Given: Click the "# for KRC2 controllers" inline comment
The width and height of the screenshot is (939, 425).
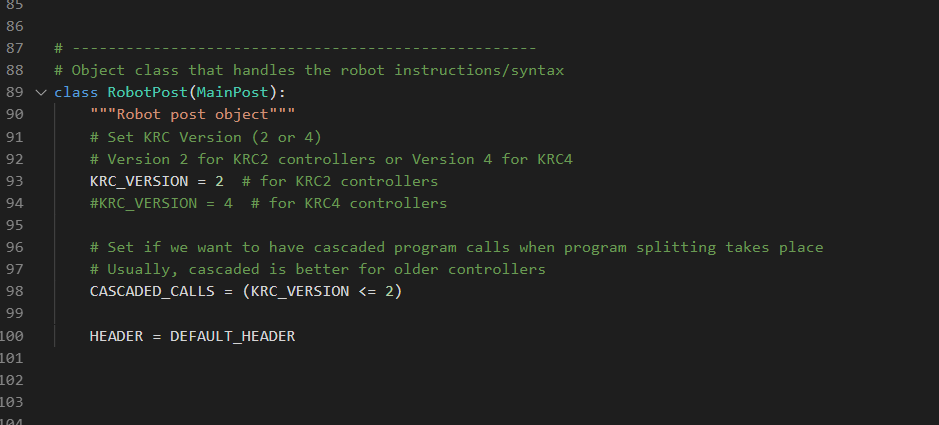Looking at the screenshot, I should click(x=339, y=181).
